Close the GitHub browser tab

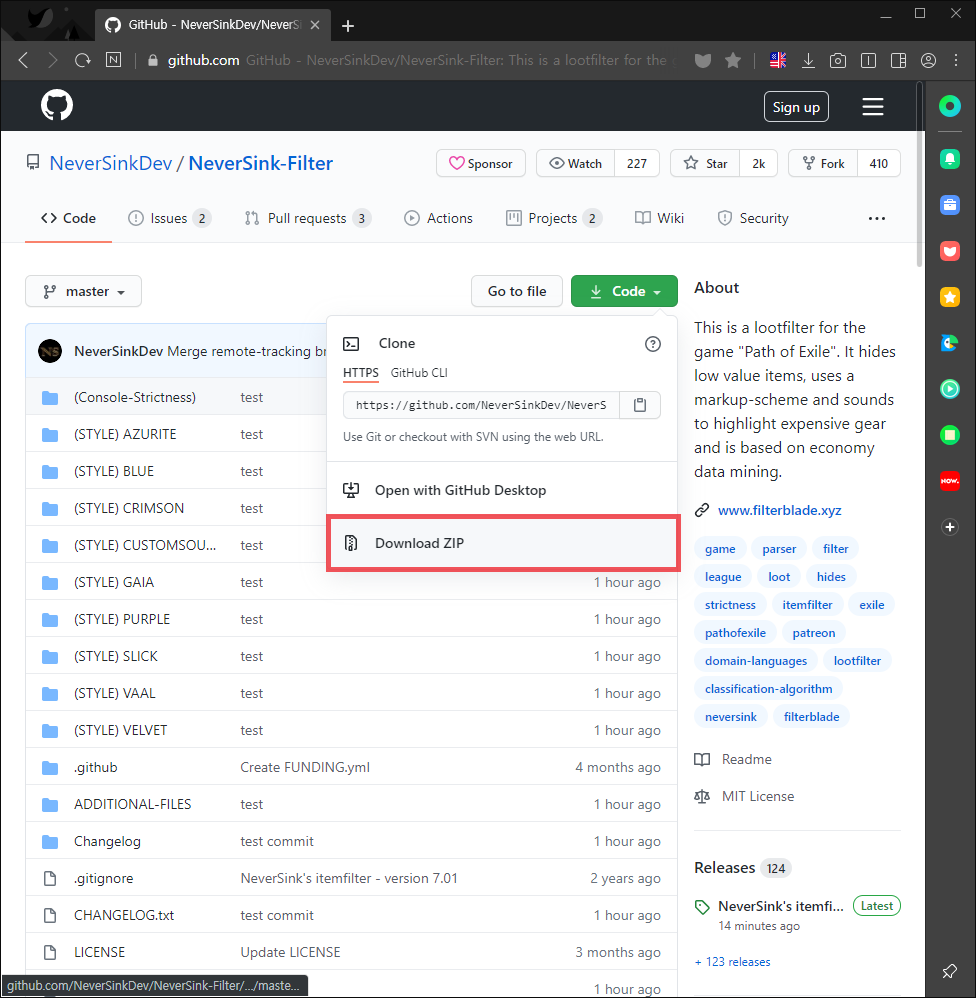[x=315, y=25]
